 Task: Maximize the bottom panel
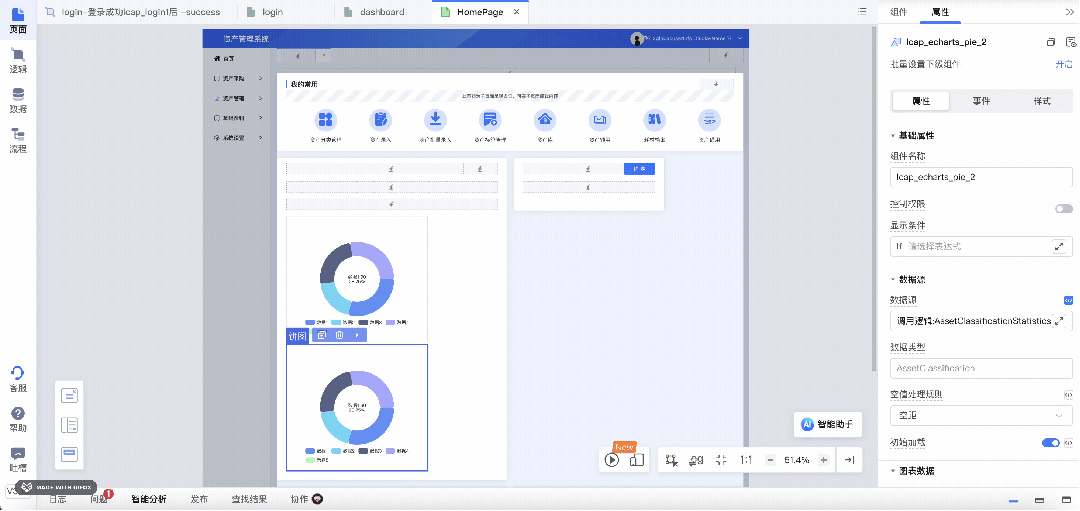[1066, 500]
